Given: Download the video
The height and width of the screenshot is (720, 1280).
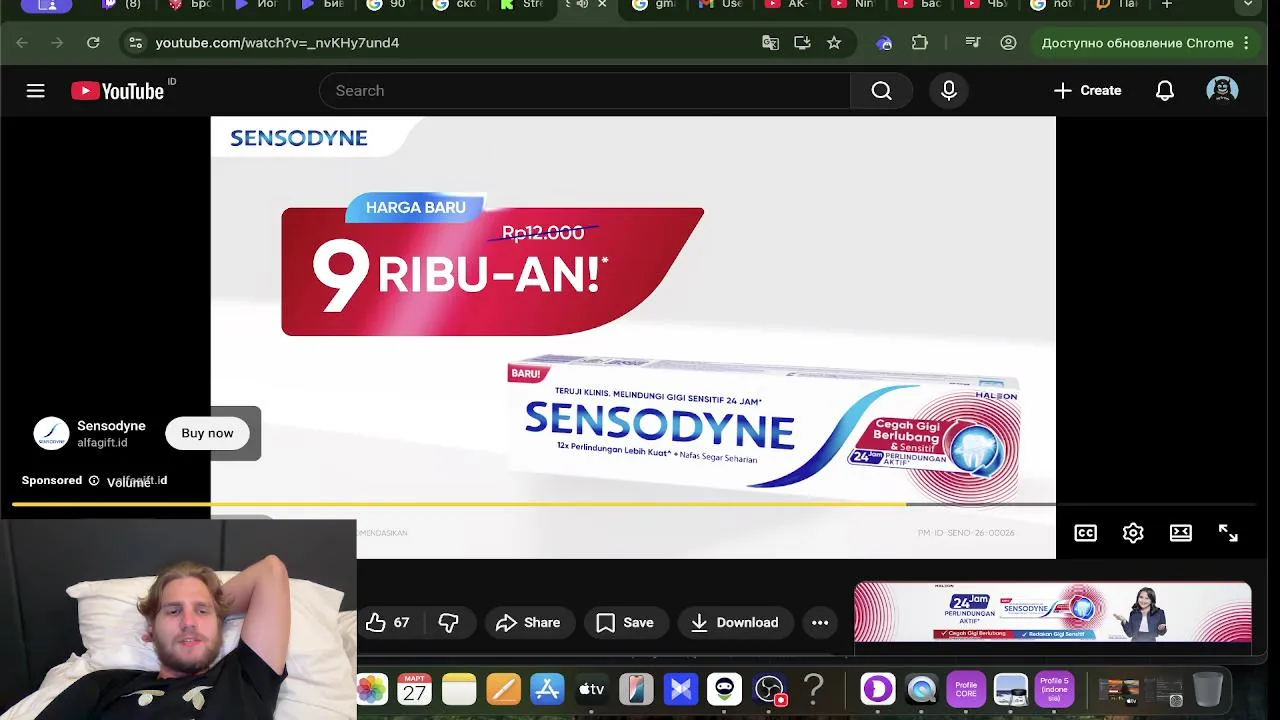Looking at the screenshot, I should click(735, 622).
